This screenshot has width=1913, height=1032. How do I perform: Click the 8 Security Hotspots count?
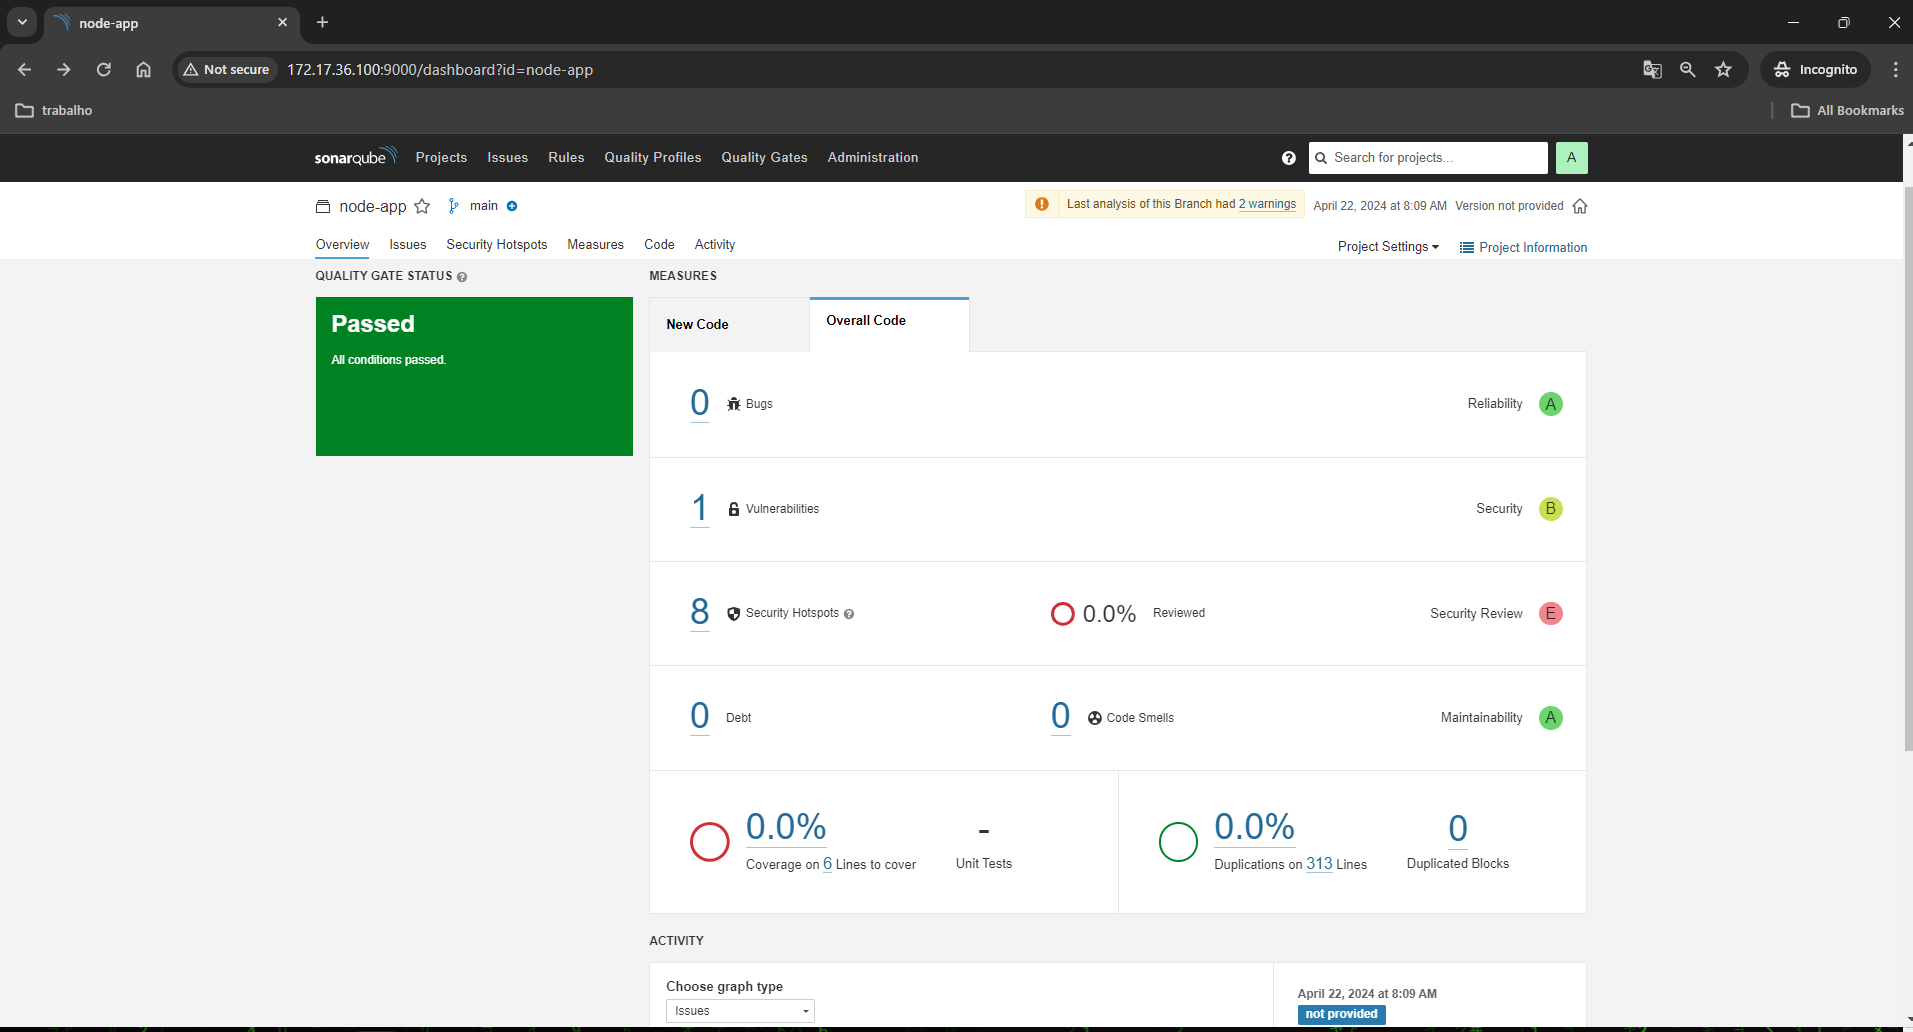(x=700, y=612)
